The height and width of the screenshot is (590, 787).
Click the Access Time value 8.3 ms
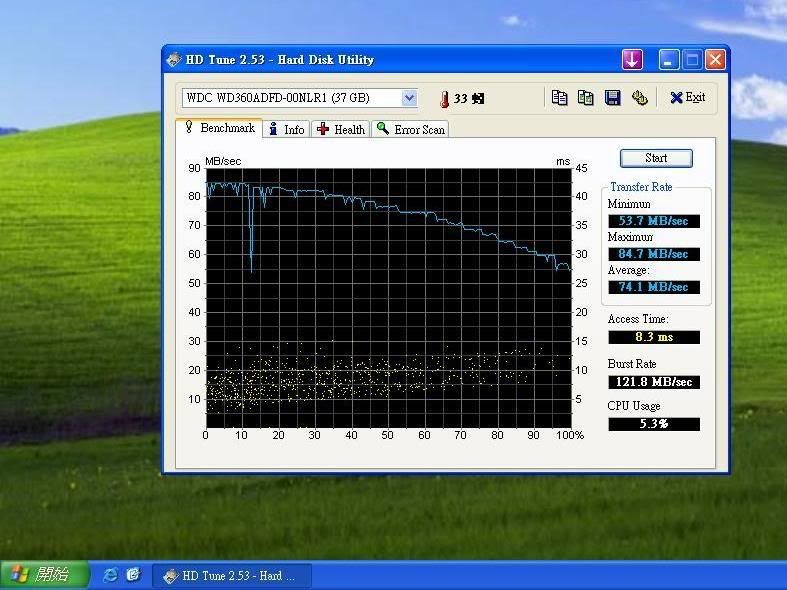tap(653, 337)
